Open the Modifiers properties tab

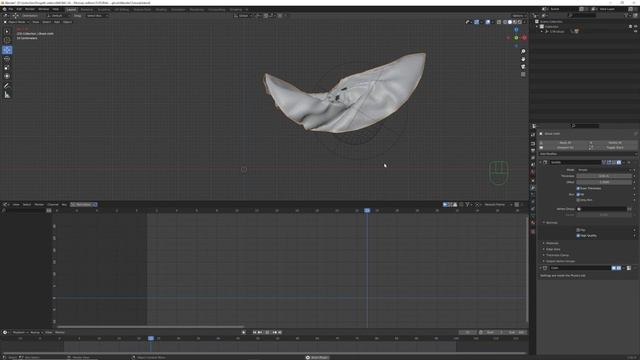tap(533, 188)
